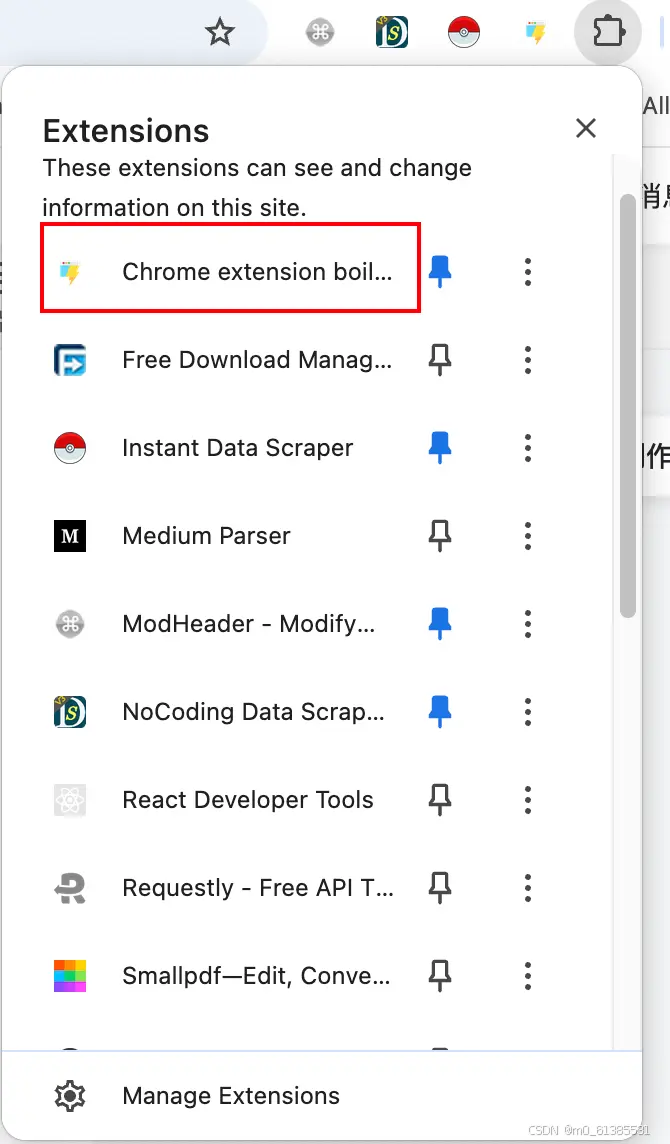Click the Medium Parser list icon
Image resolution: width=670 pixels, height=1144 pixels.
(70, 536)
